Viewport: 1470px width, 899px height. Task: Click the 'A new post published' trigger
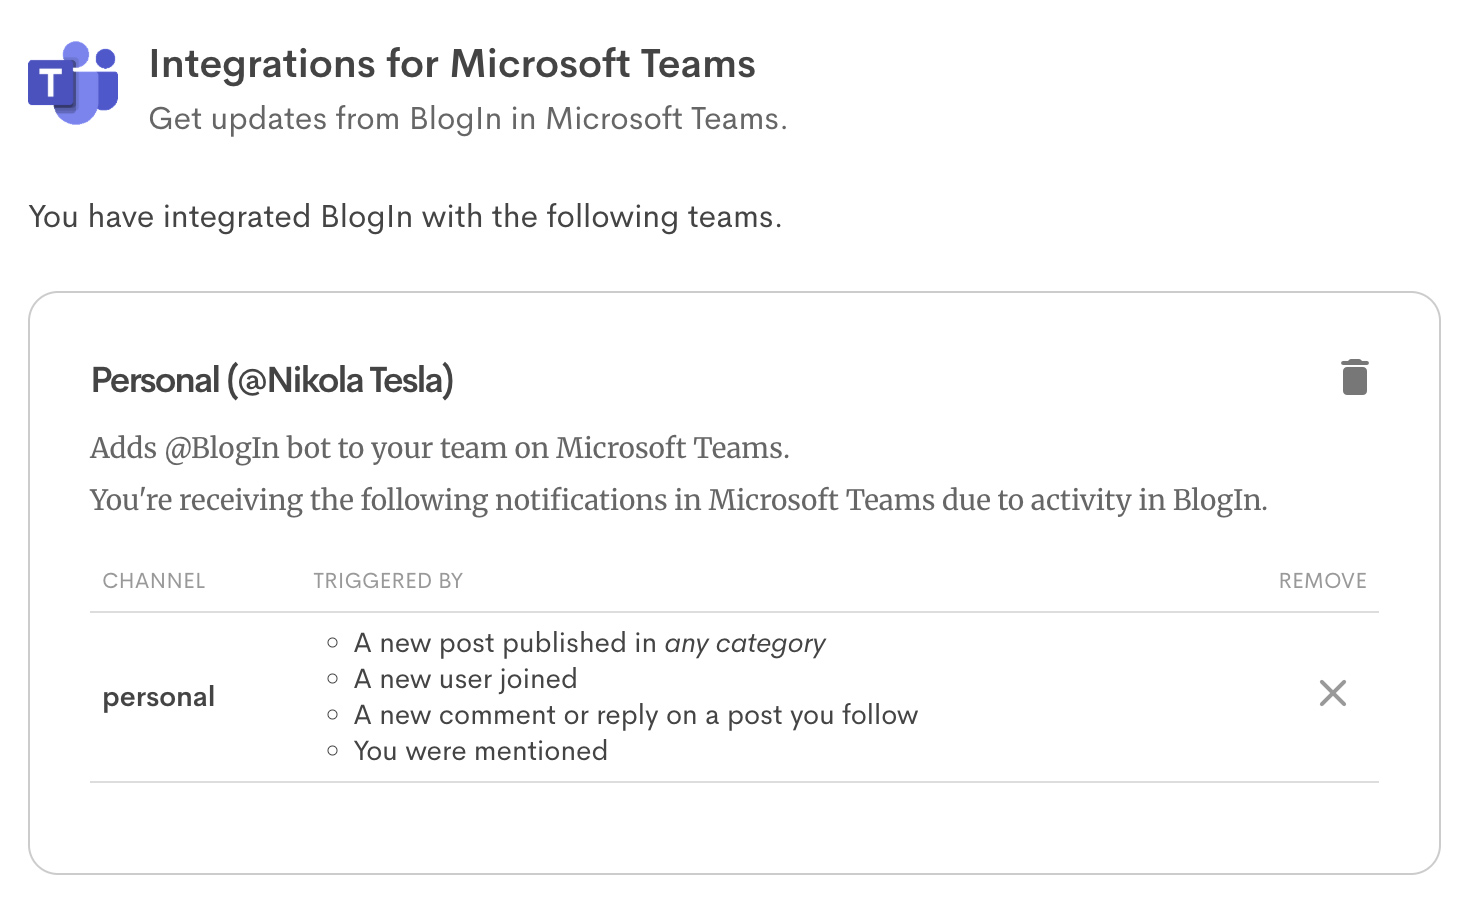505,643
